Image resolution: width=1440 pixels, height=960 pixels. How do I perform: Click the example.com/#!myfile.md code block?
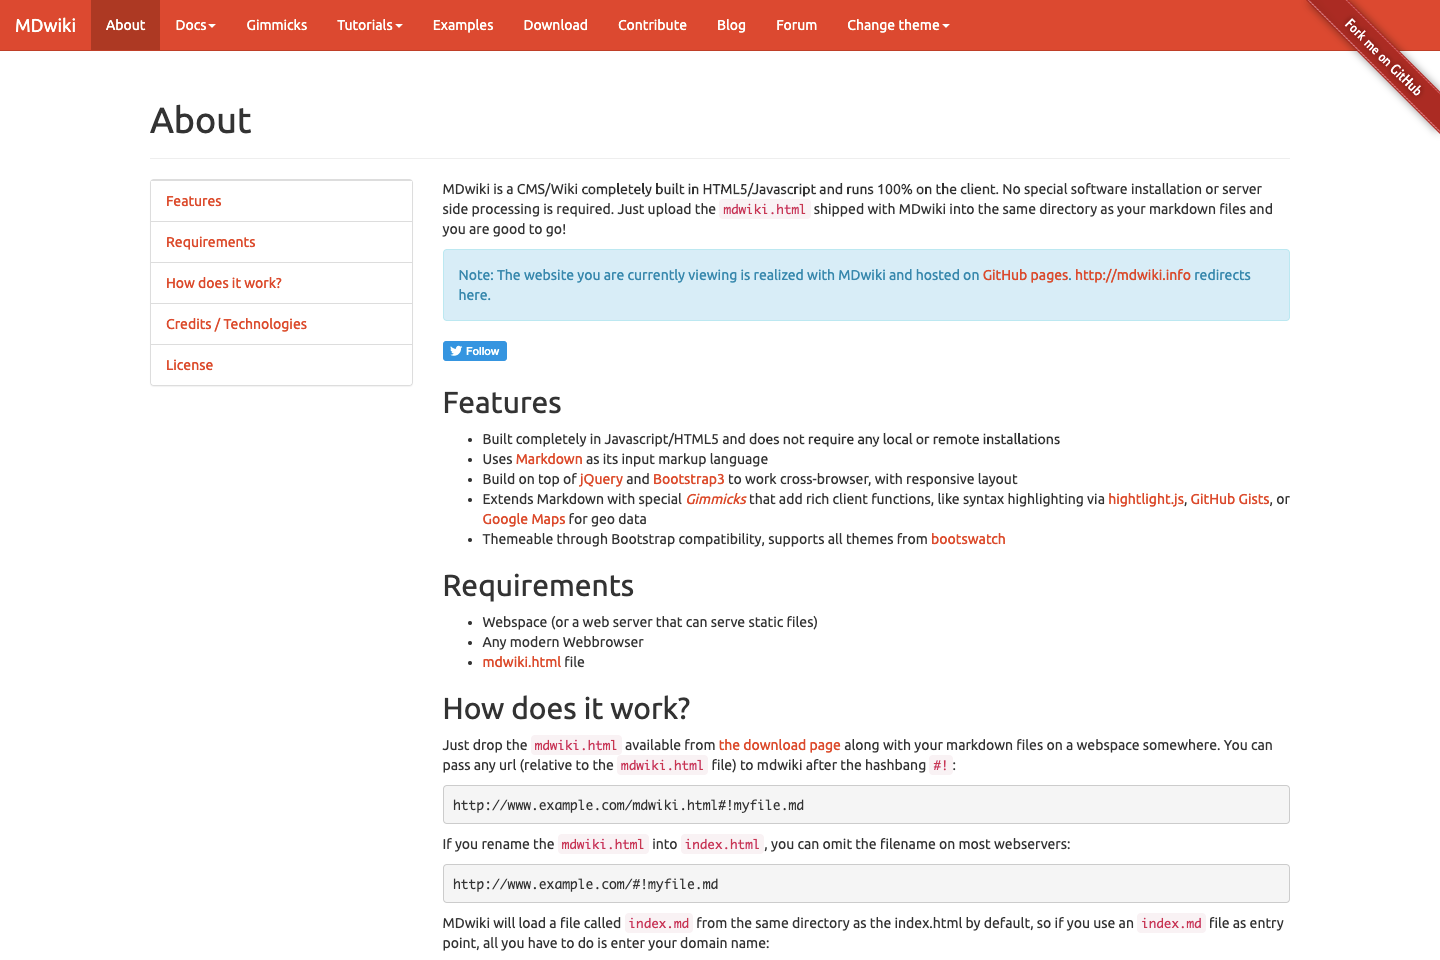[866, 884]
